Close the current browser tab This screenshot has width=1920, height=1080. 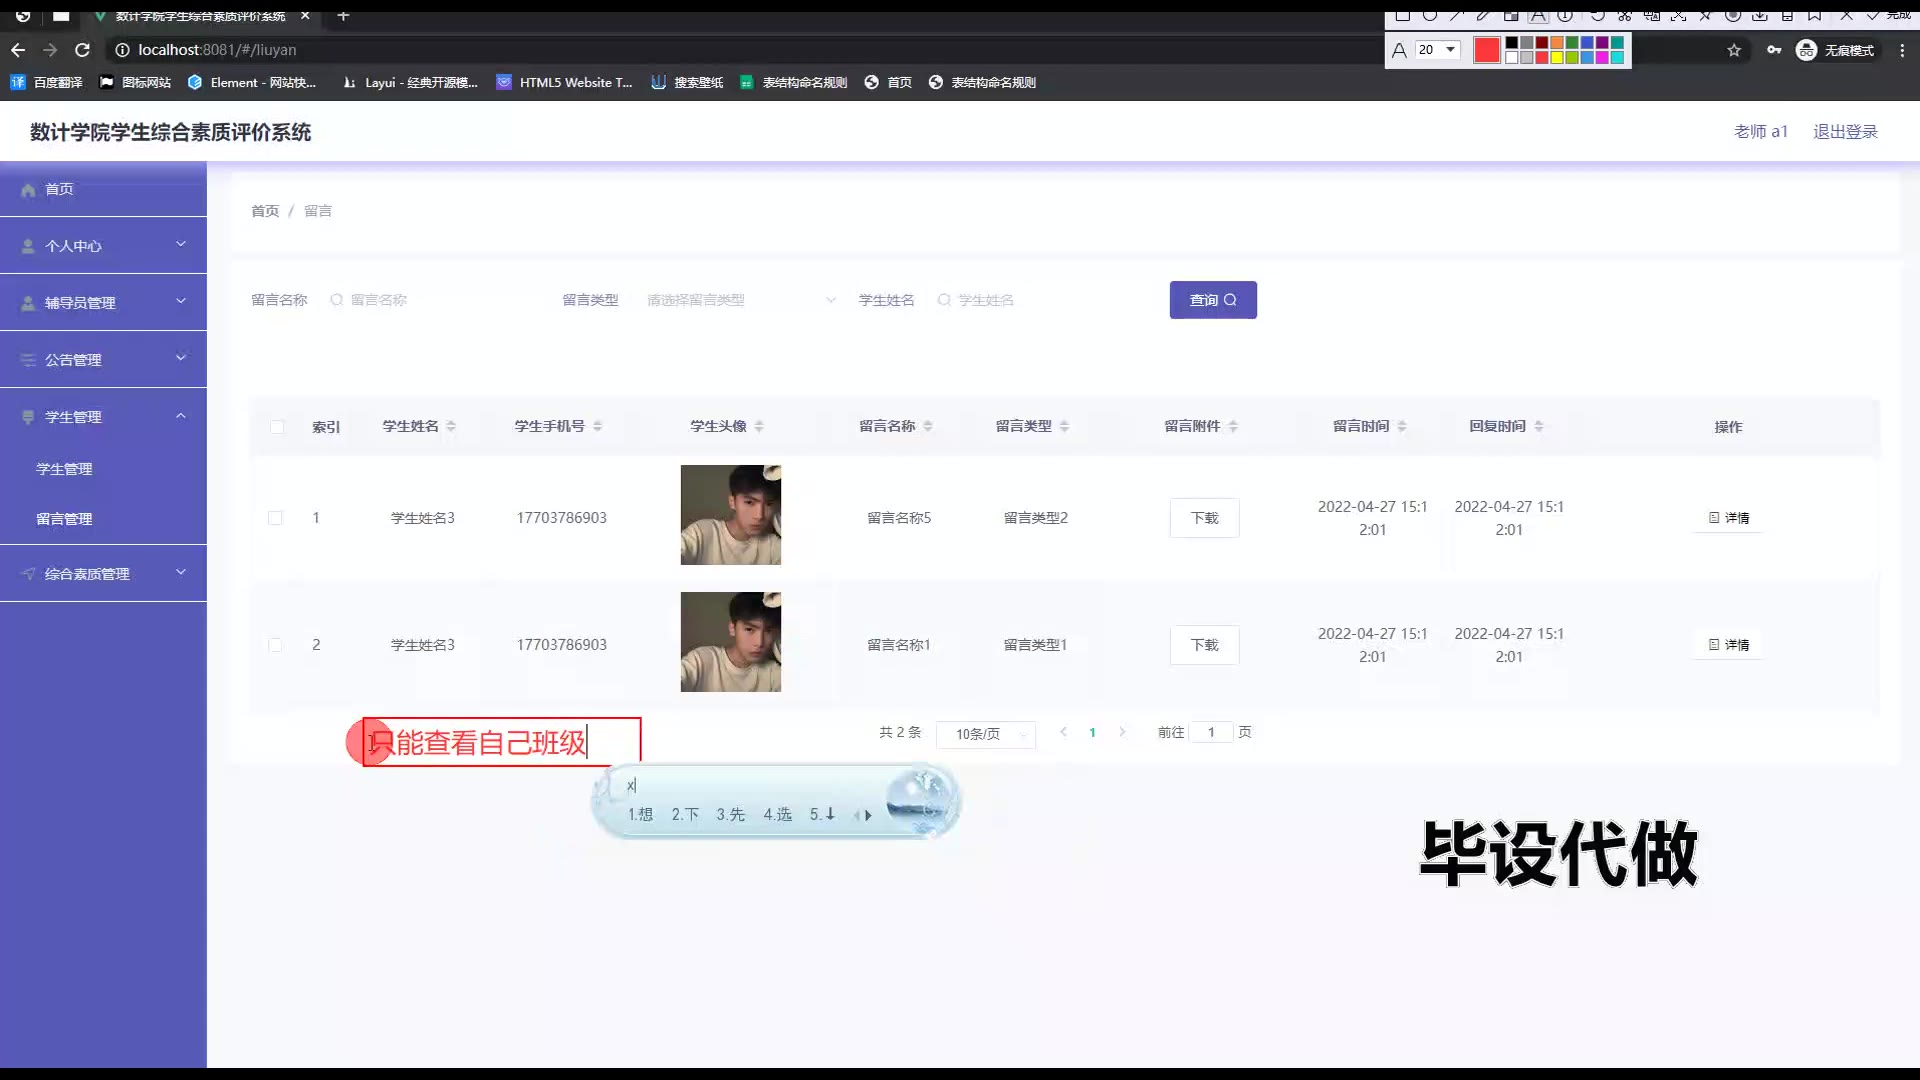[305, 15]
